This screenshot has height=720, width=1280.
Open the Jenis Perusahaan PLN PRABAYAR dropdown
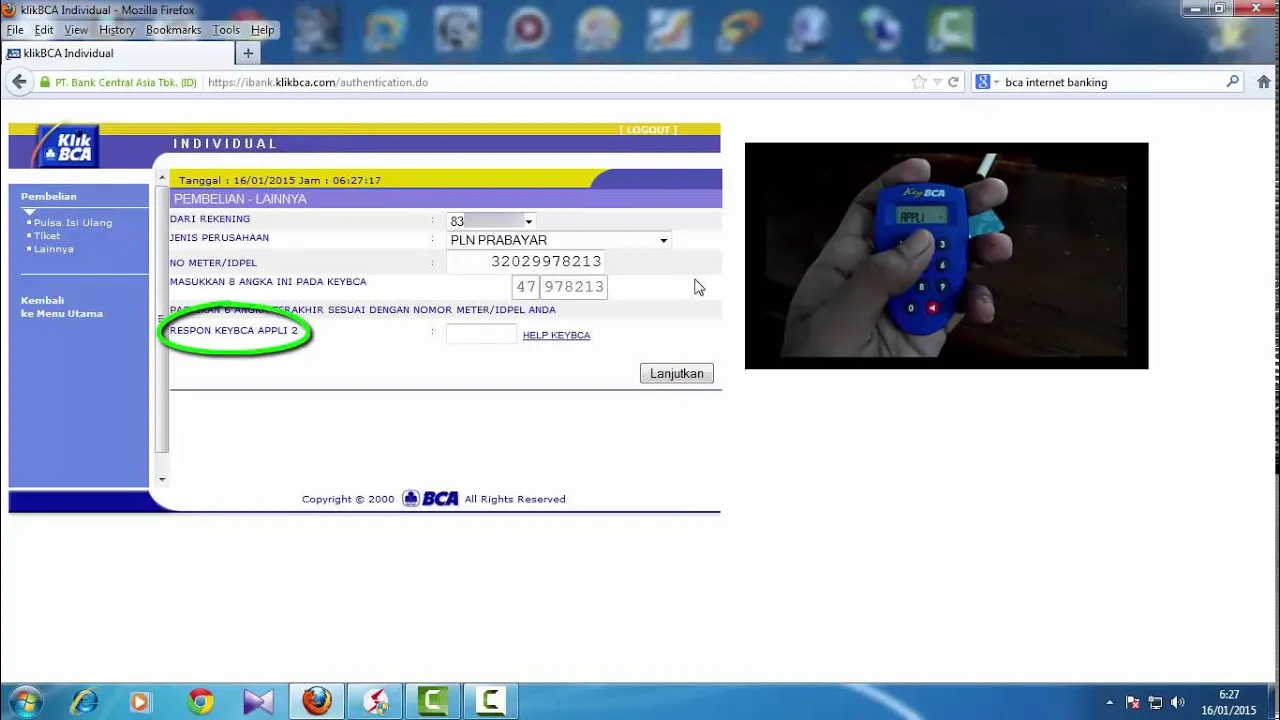pos(558,240)
